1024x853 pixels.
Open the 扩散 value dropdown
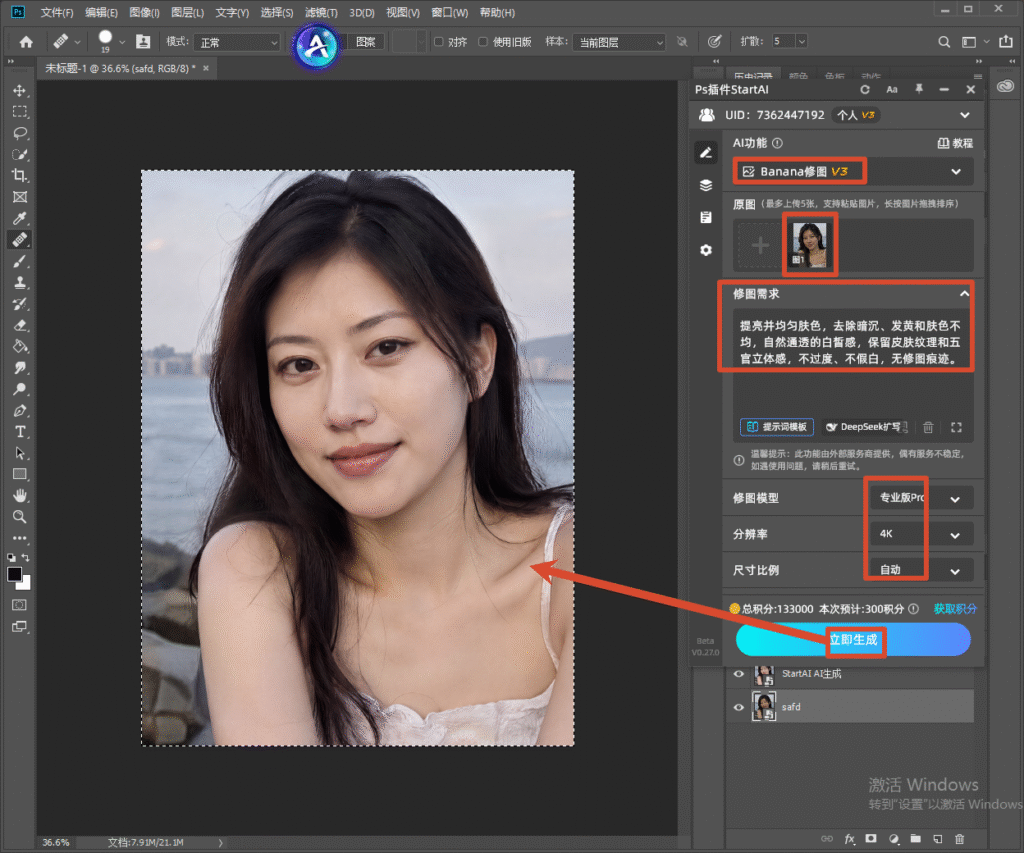pos(801,41)
